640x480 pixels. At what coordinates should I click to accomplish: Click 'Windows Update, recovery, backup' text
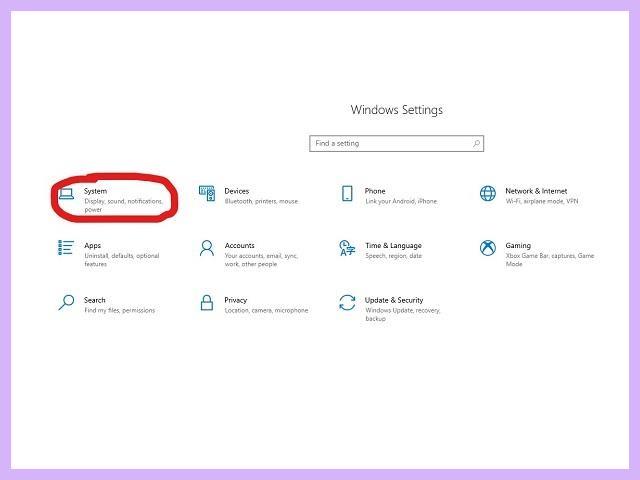tap(403, 314)
